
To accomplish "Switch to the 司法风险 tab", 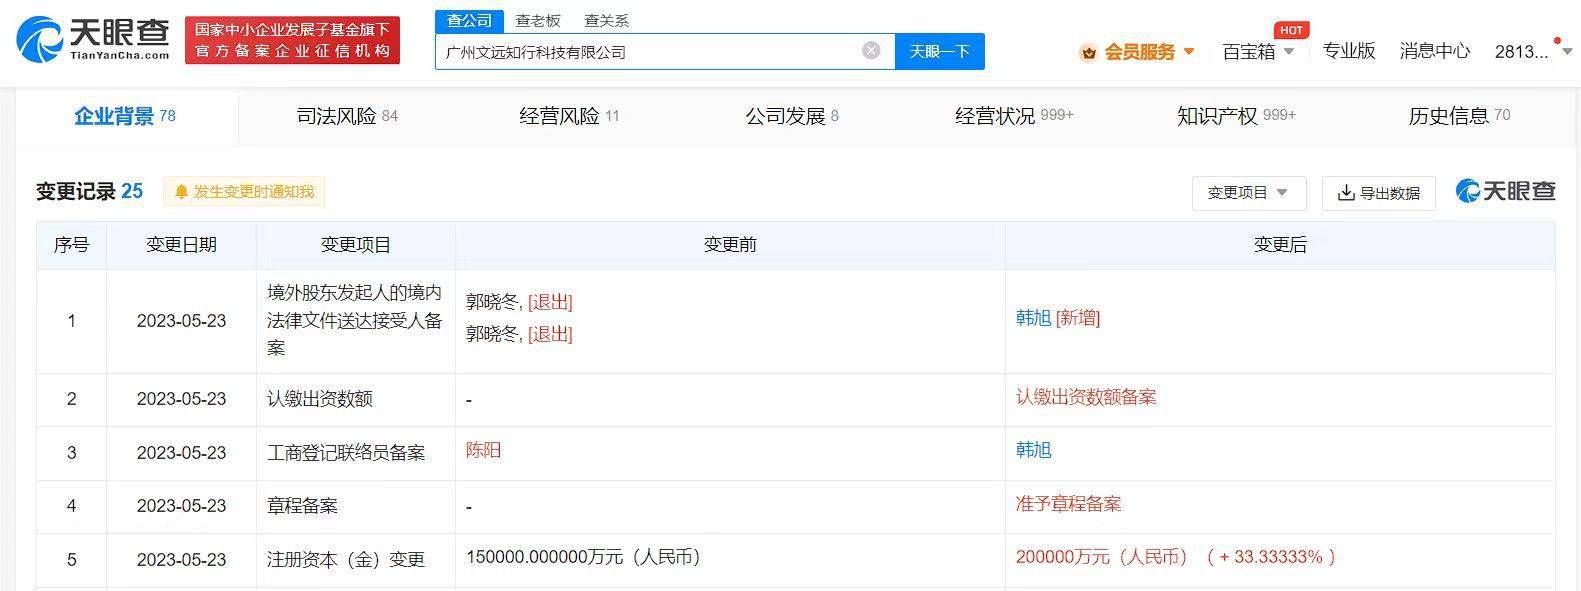I will coord(346,116).
